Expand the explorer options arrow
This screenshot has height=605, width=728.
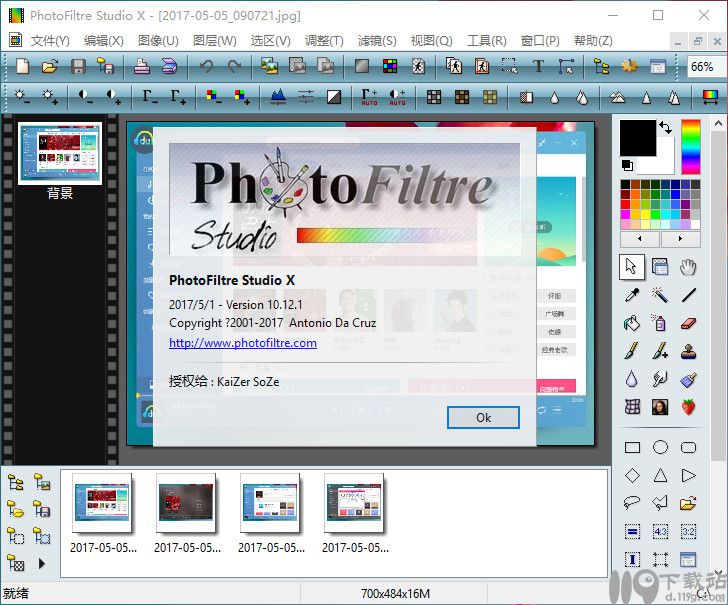[42, 564]
